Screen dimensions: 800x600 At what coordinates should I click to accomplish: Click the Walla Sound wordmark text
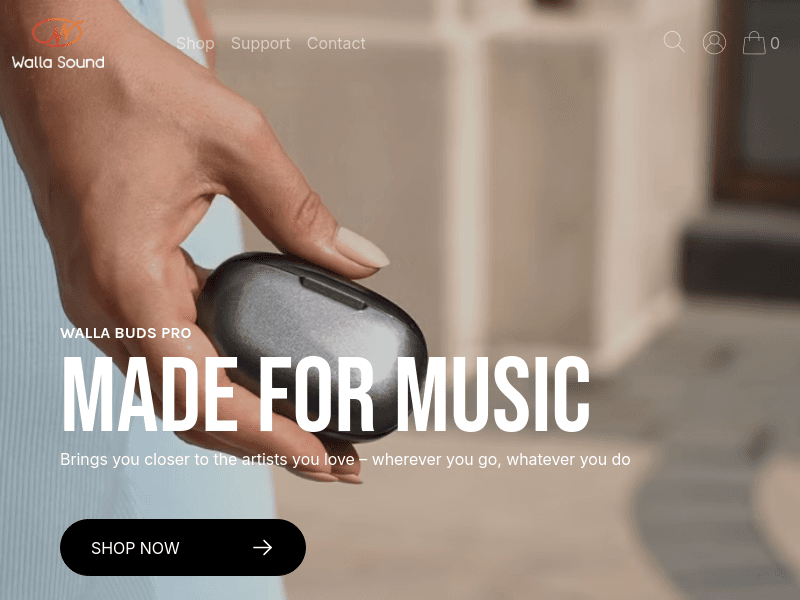(58, 62)
